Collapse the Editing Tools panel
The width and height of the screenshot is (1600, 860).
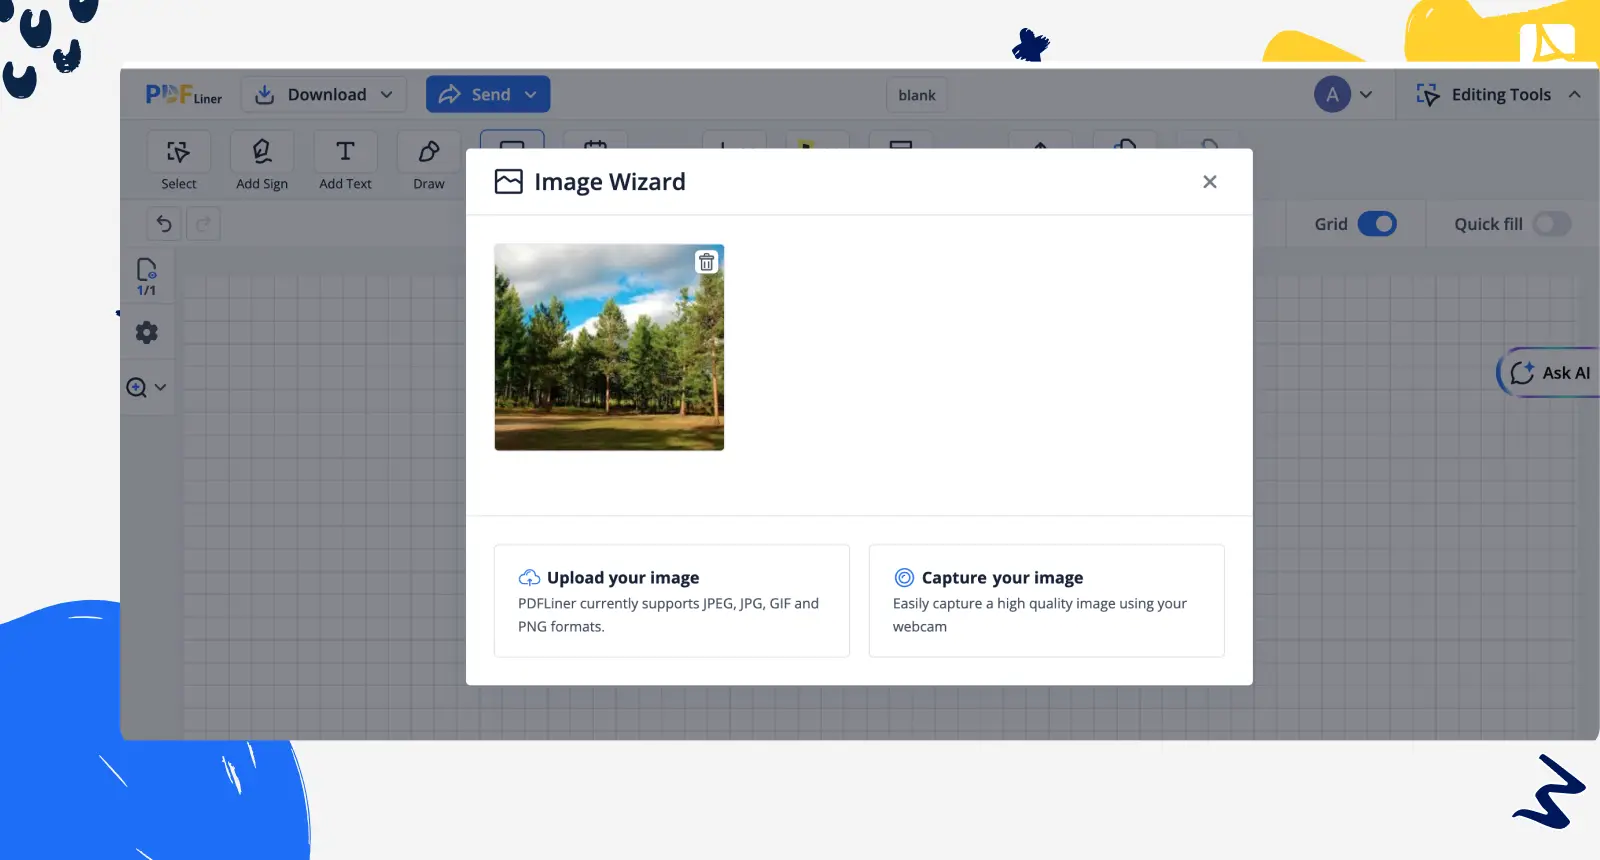tap(1575, 95)
